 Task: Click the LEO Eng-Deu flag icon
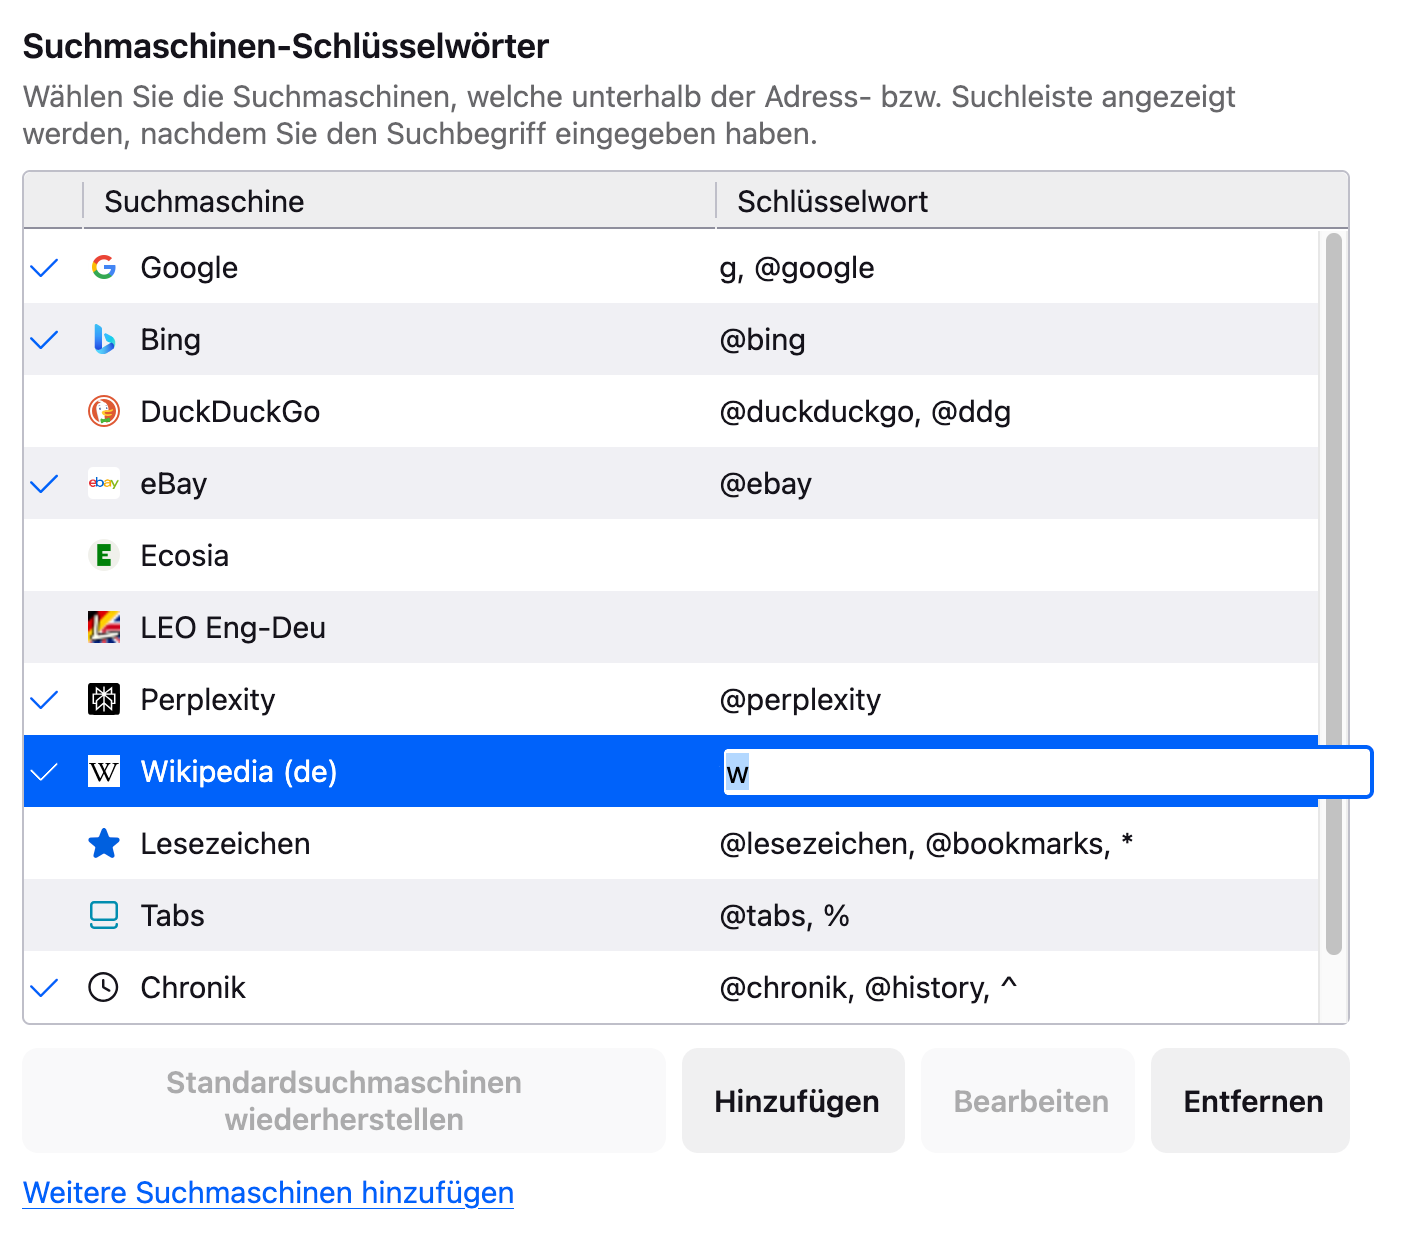[x=104, y=627]
